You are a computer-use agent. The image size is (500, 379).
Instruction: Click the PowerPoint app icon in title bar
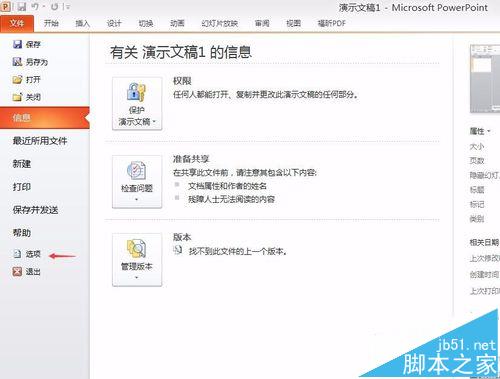click(6, 6)
